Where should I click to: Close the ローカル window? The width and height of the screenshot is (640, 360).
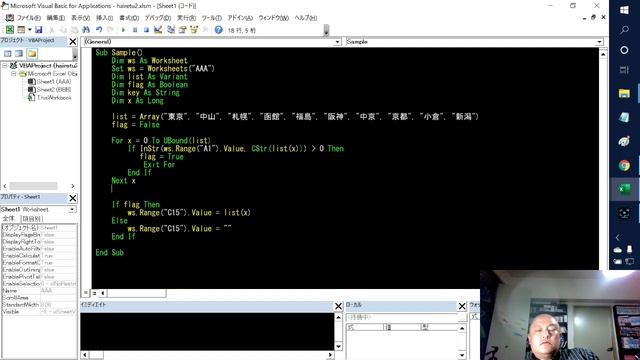(x=462, y=306)
